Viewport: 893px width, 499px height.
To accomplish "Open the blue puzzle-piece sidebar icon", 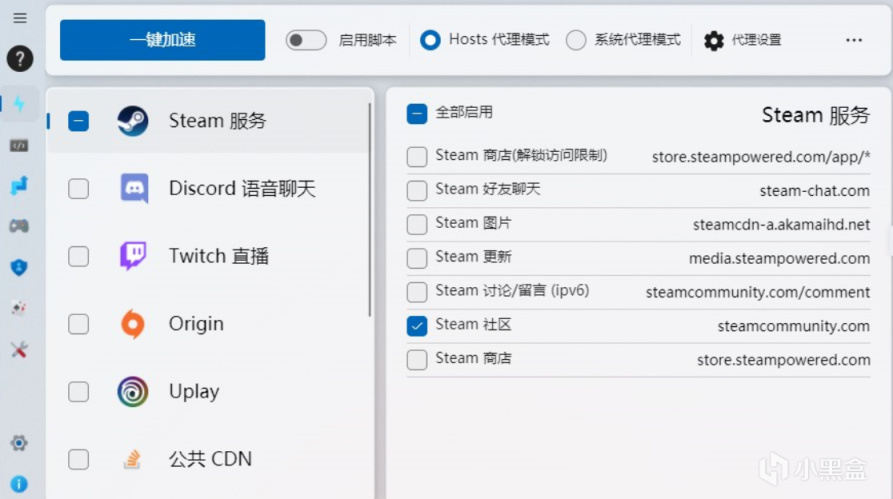I will [19, 186].
